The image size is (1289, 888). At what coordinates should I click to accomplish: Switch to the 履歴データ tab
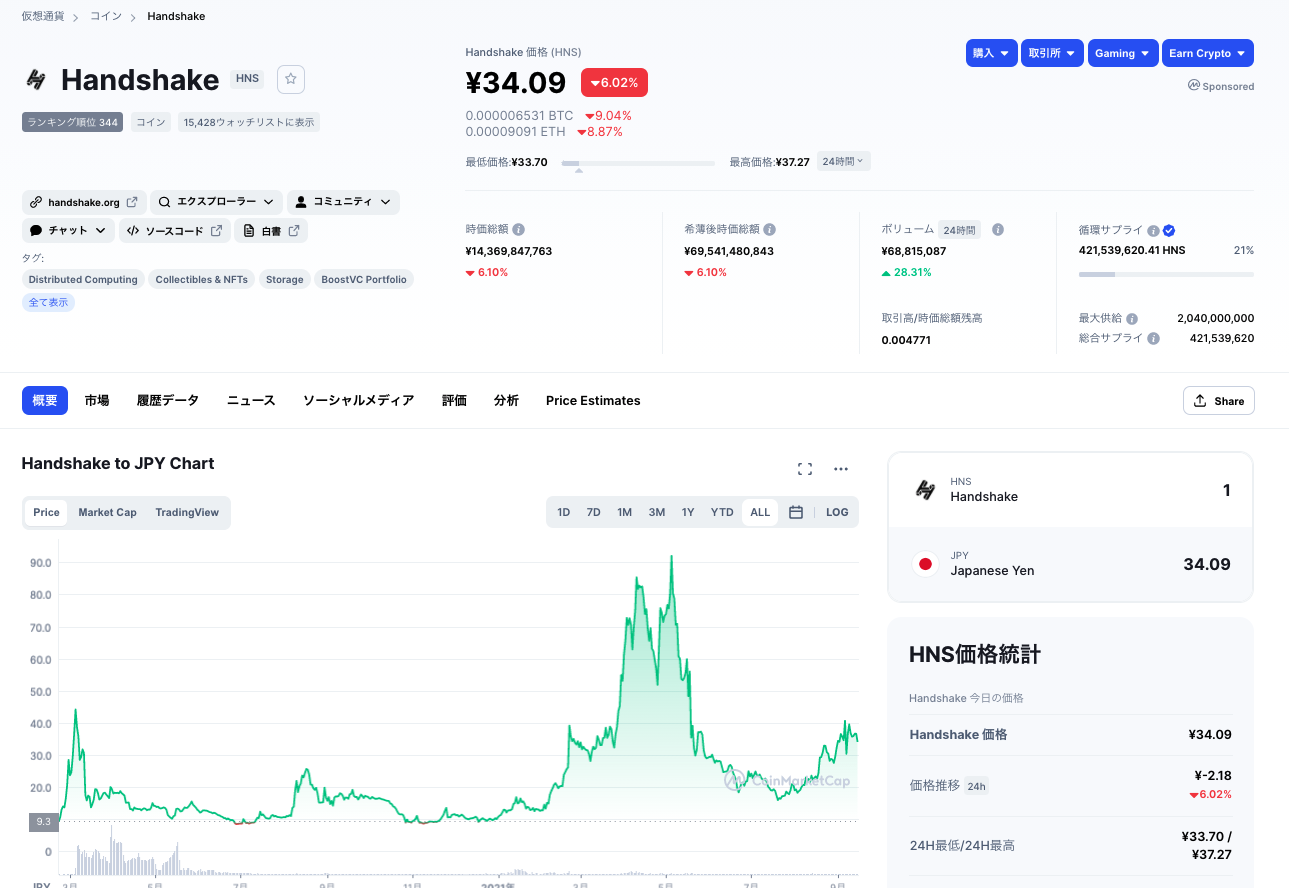(168, 400)
